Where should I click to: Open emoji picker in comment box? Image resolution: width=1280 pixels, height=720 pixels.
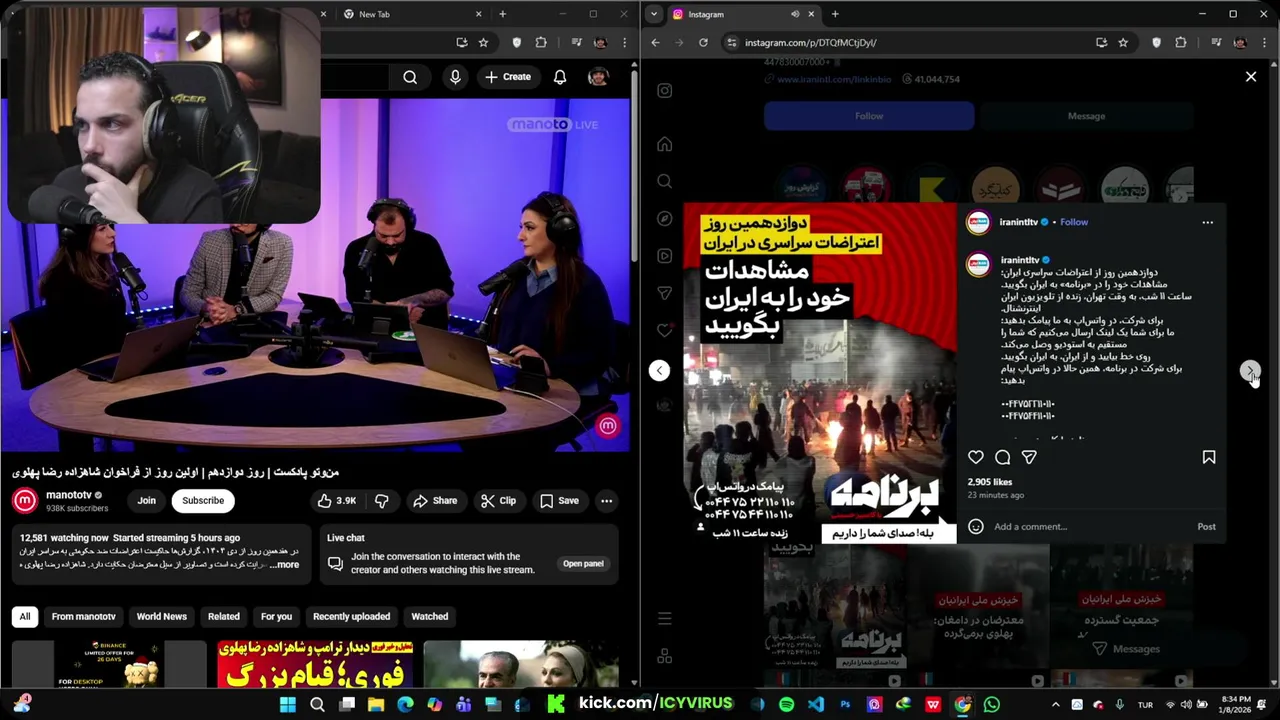pyautogui.click(x=976, y=527)
